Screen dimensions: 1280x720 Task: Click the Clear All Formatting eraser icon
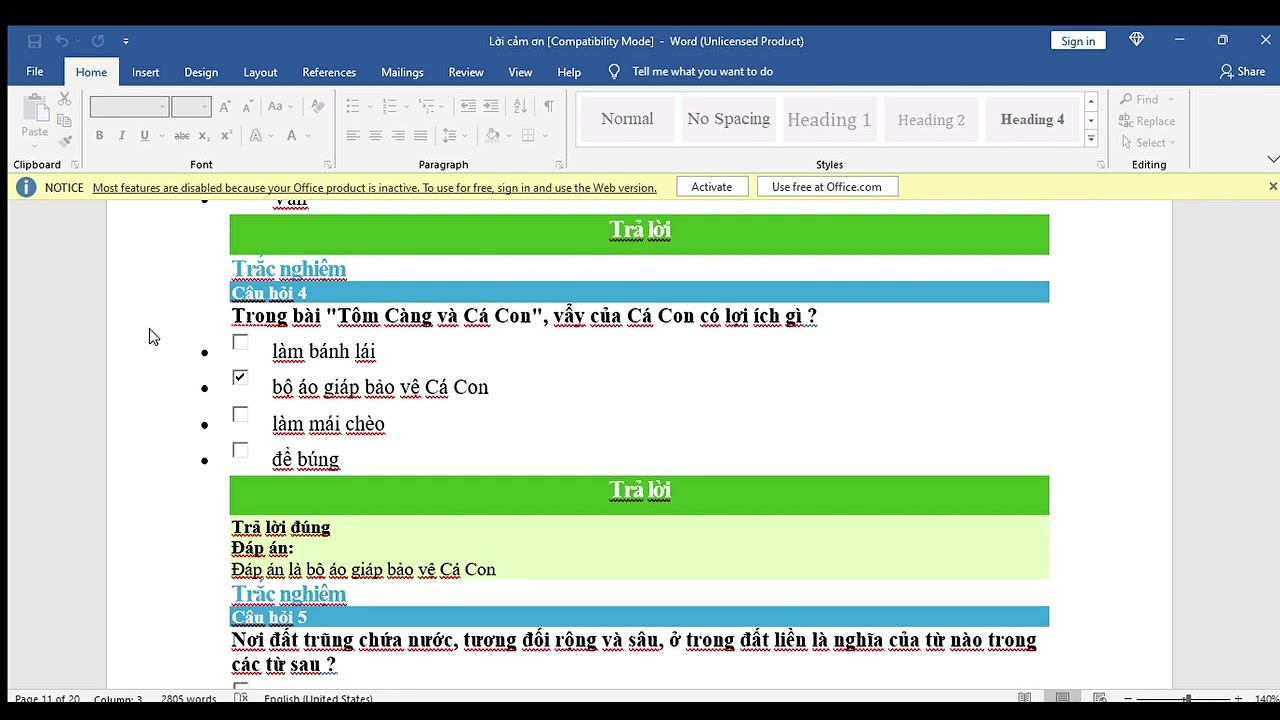pos(318,106)
